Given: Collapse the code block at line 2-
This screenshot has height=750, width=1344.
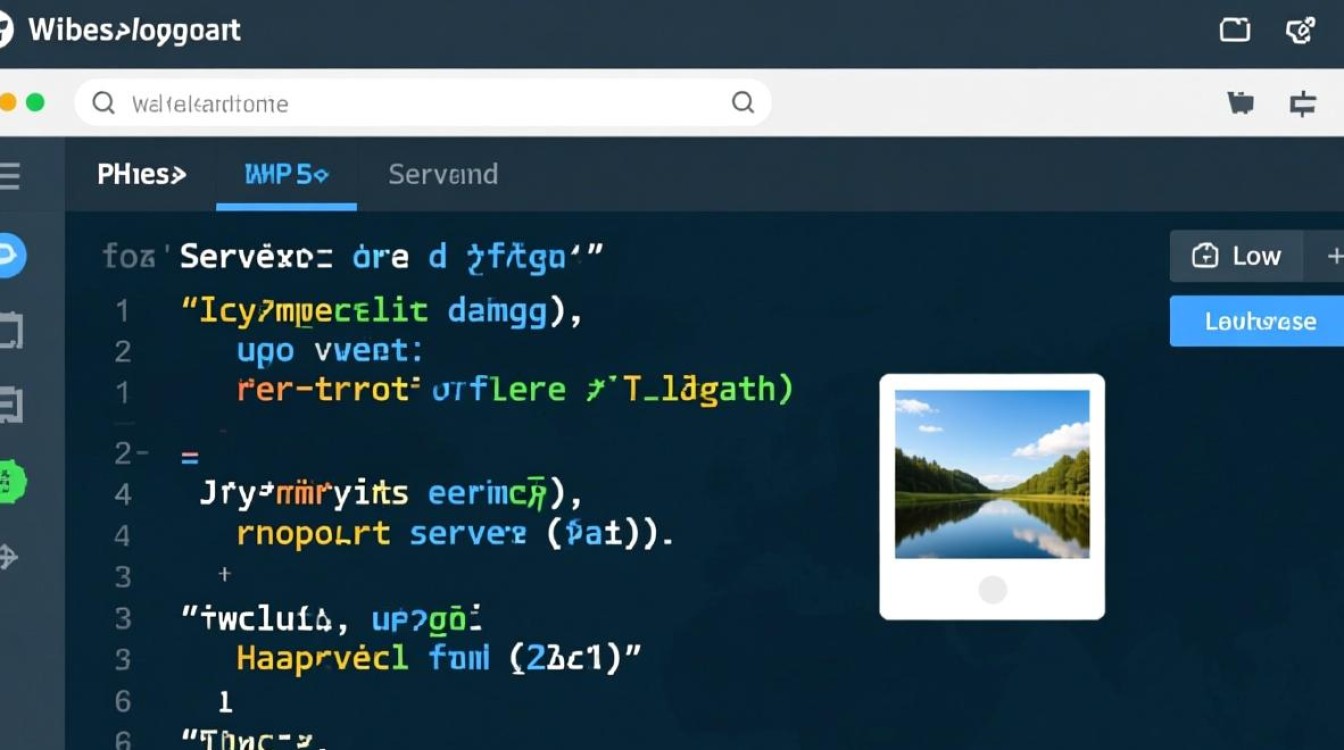Looking at the screenshot, I should pyautogui.click(x=132, y=454).
